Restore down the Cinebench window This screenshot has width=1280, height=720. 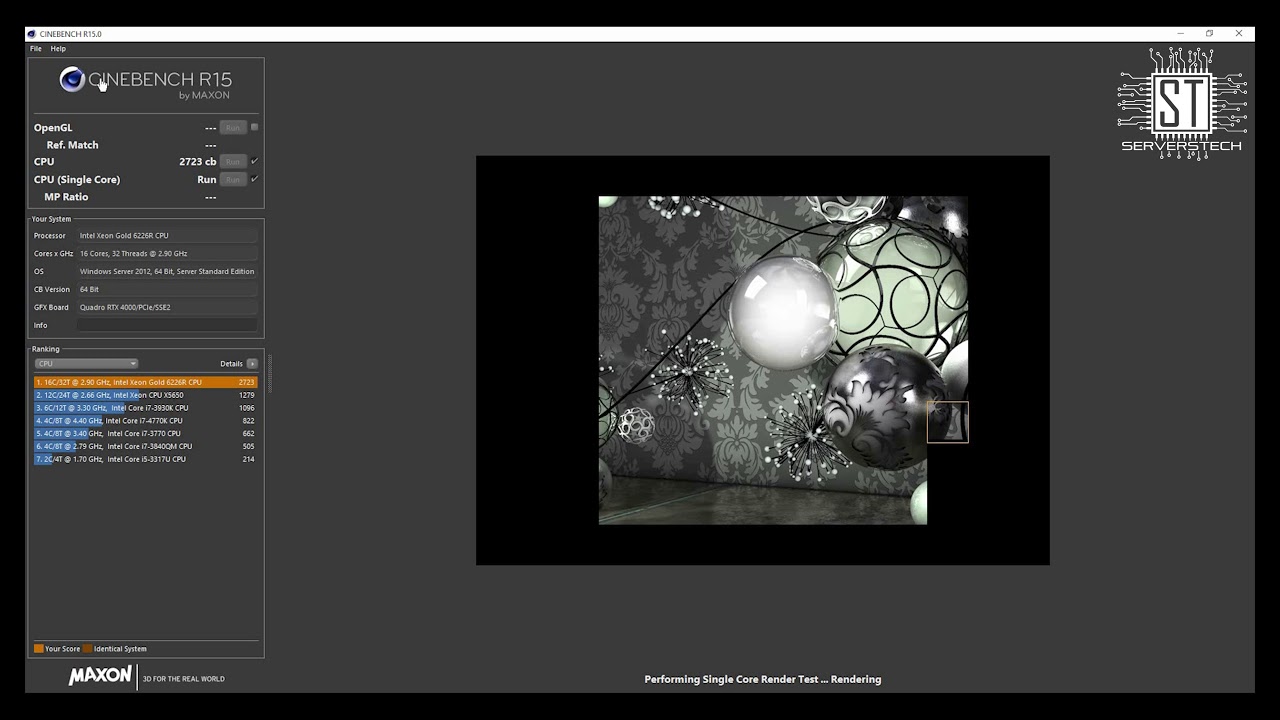[x=1209, y=34]
